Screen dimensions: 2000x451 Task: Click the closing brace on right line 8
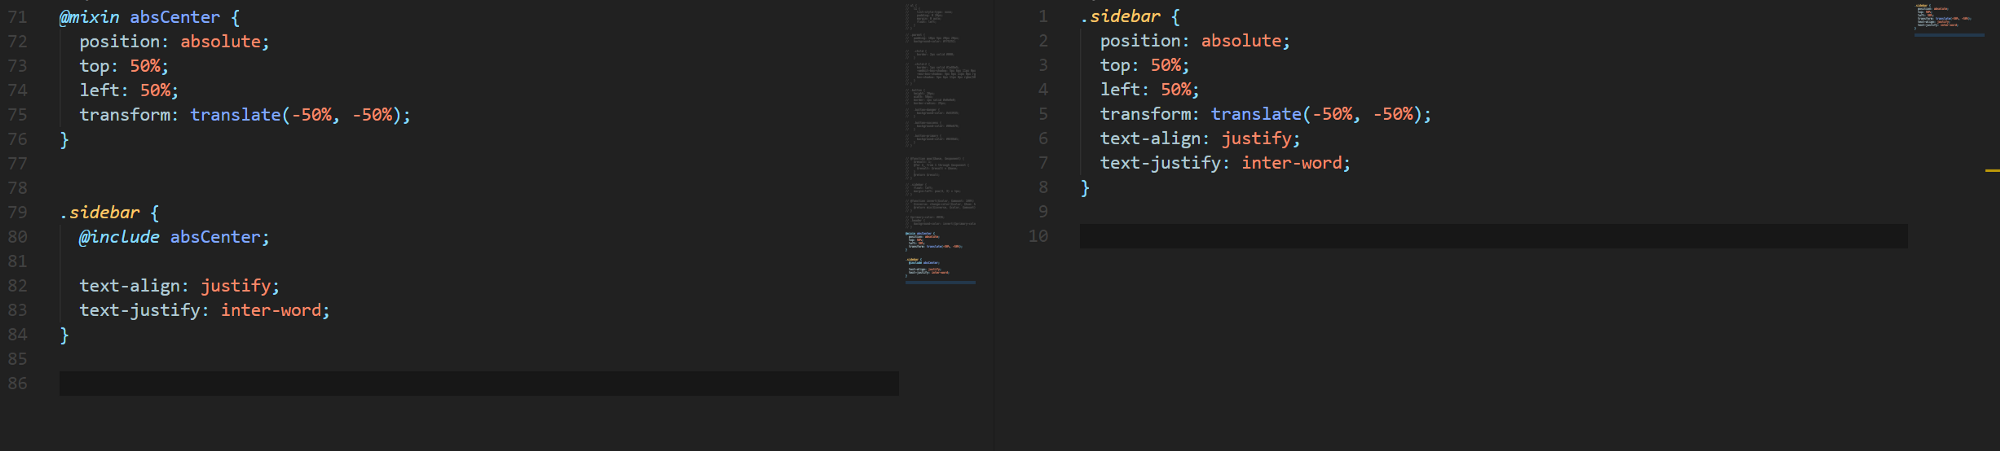tap(1085, 188)
